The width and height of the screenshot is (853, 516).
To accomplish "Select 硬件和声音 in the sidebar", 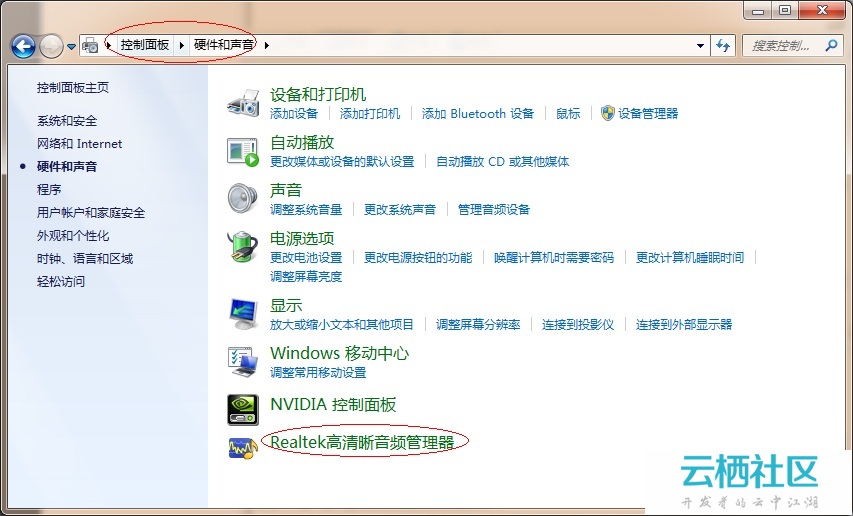I will point(67,166).
